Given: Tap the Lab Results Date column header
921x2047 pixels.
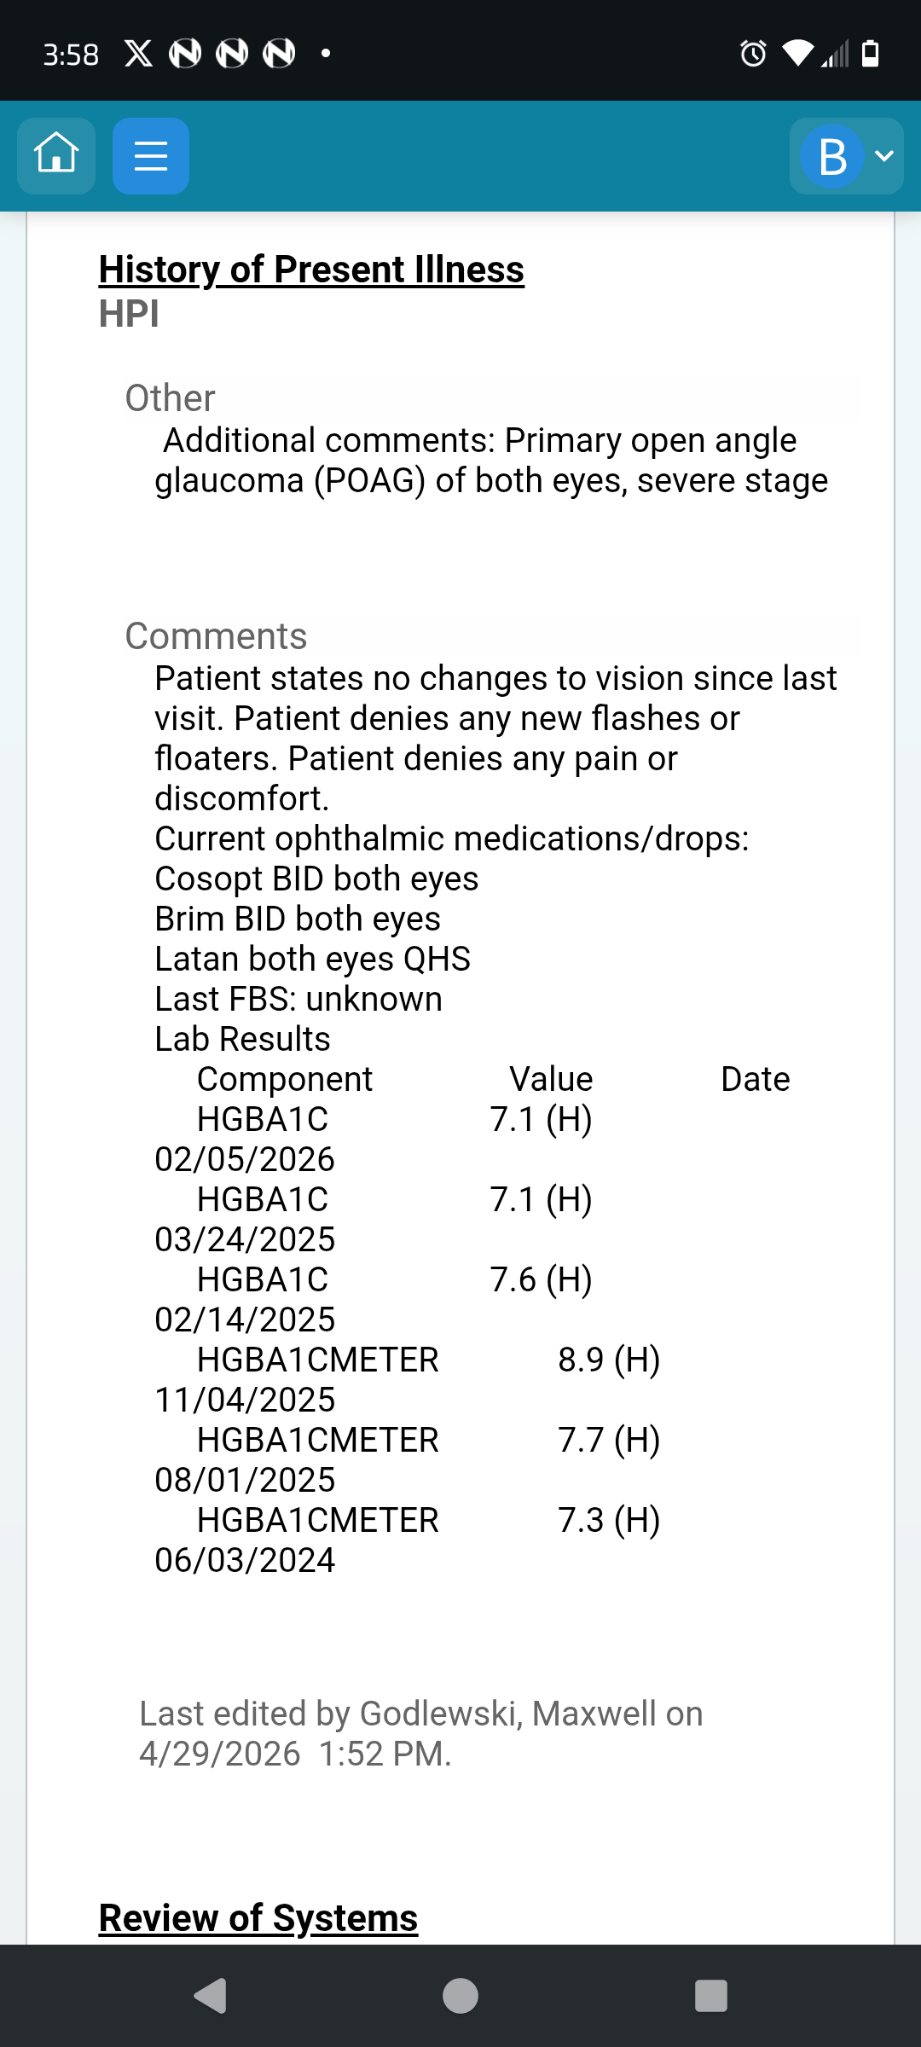Looking at the screenshot, I should 755,1079.
